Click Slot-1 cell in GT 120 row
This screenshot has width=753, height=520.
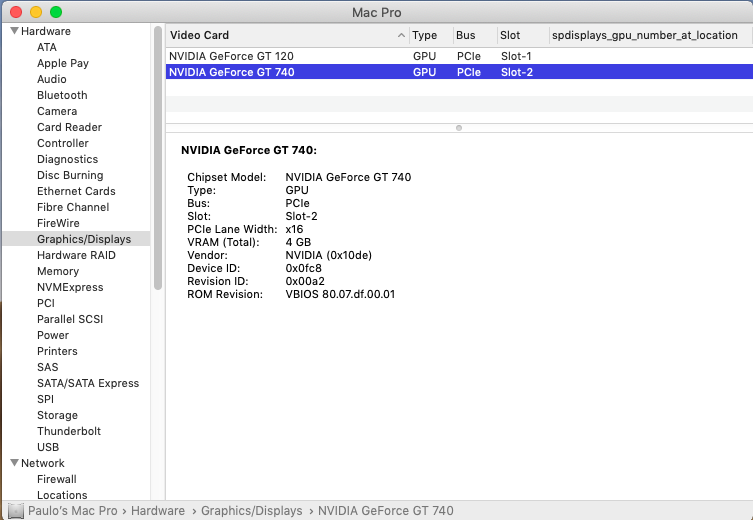[516, 56]
